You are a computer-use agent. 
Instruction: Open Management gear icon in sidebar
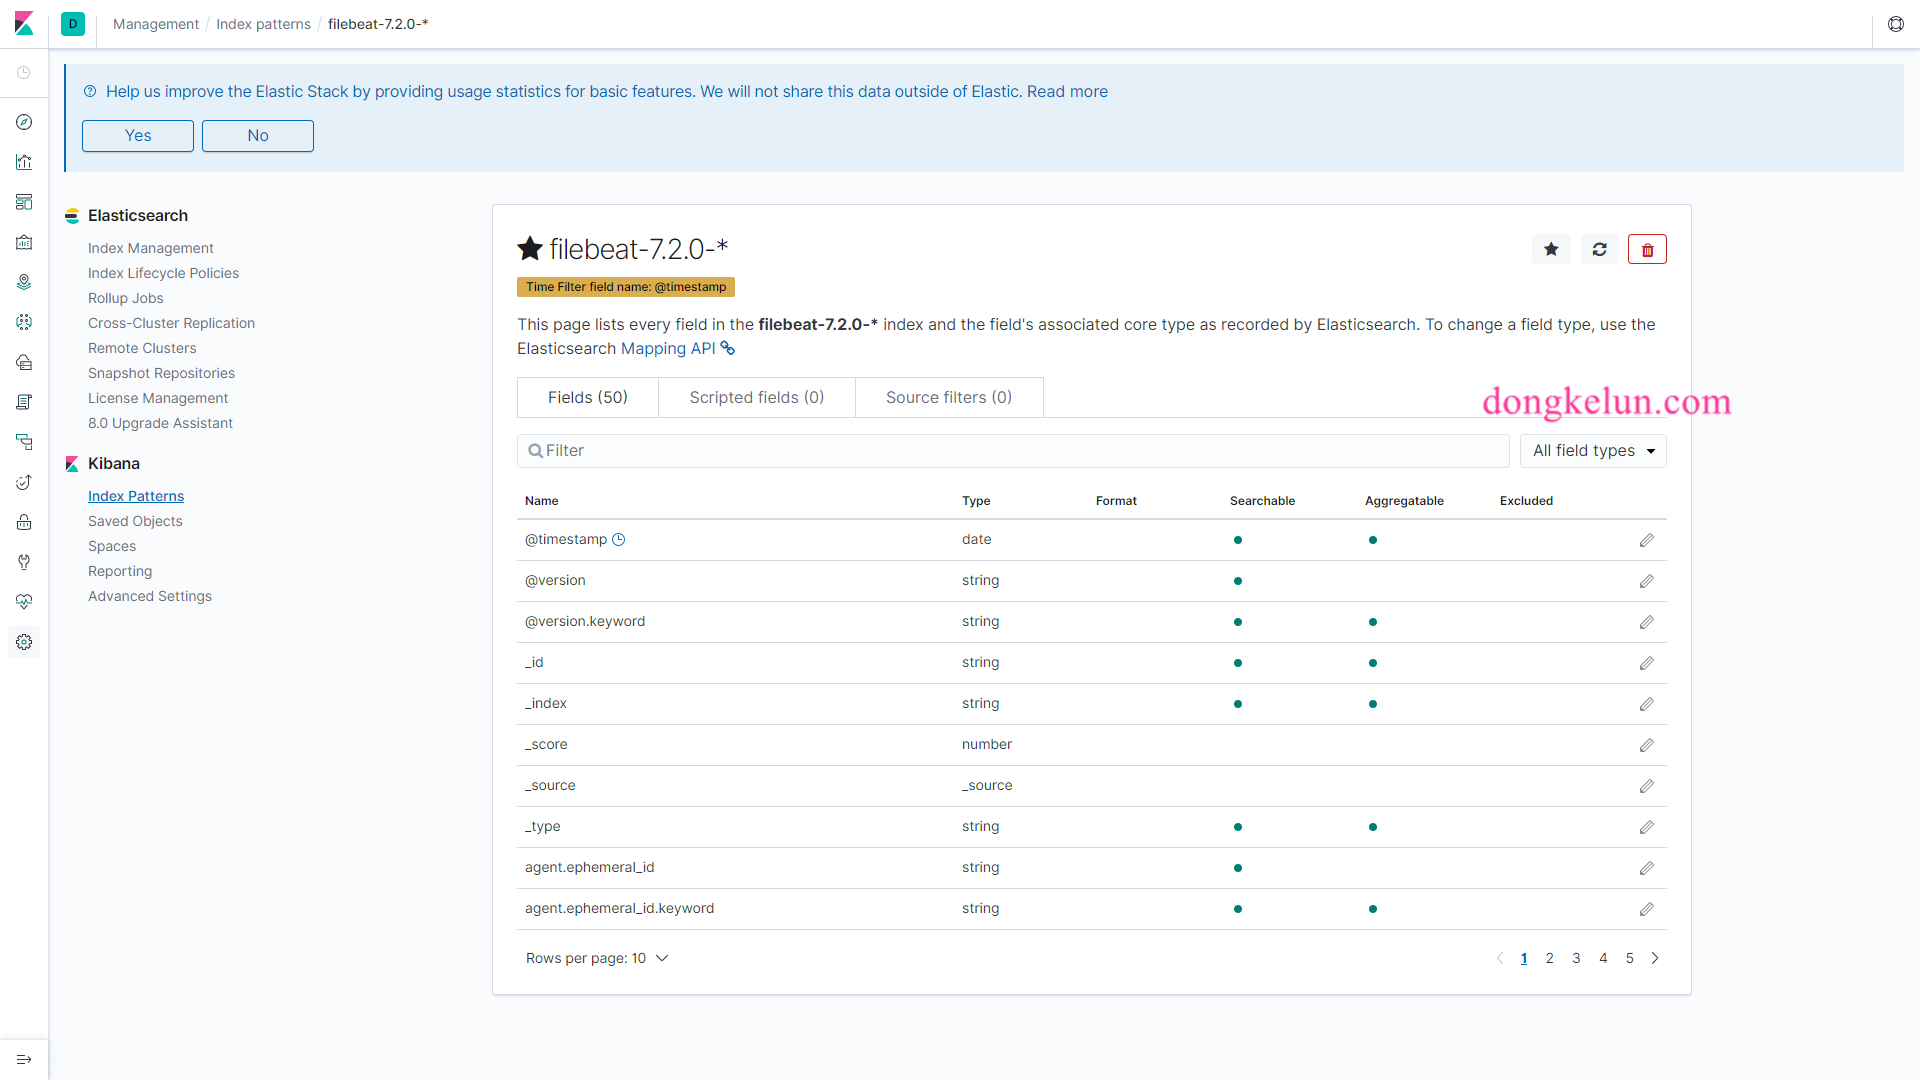point(24,642)
